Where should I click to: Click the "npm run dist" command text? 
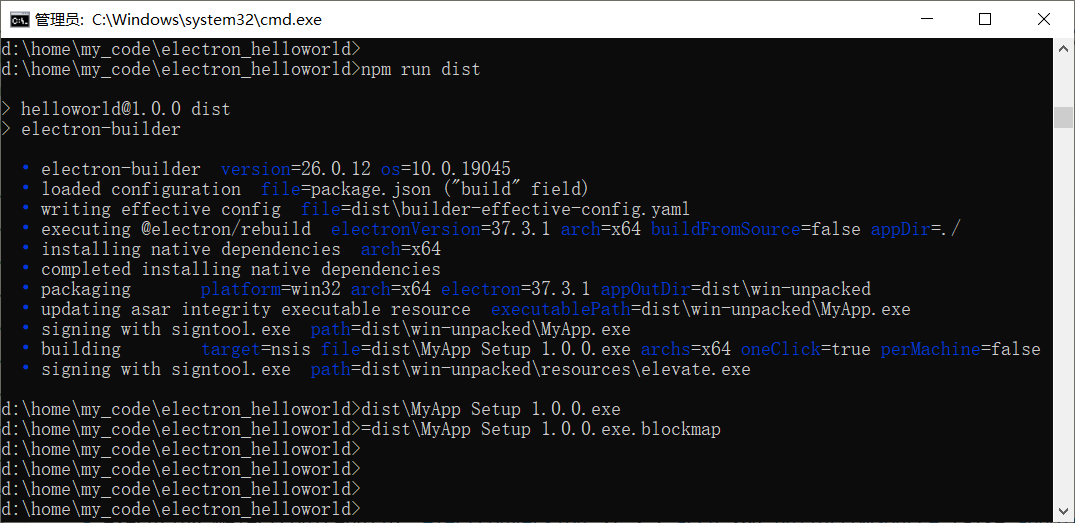[421, 69]
